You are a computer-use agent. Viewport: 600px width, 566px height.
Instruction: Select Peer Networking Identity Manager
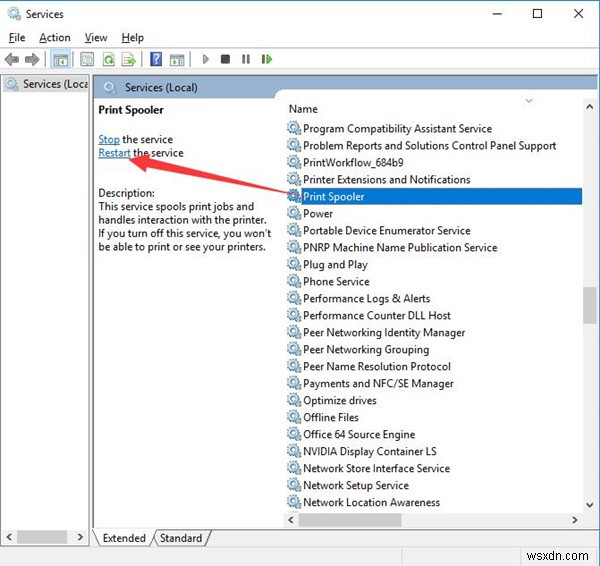pyautogui.click(x=384, y=332)
